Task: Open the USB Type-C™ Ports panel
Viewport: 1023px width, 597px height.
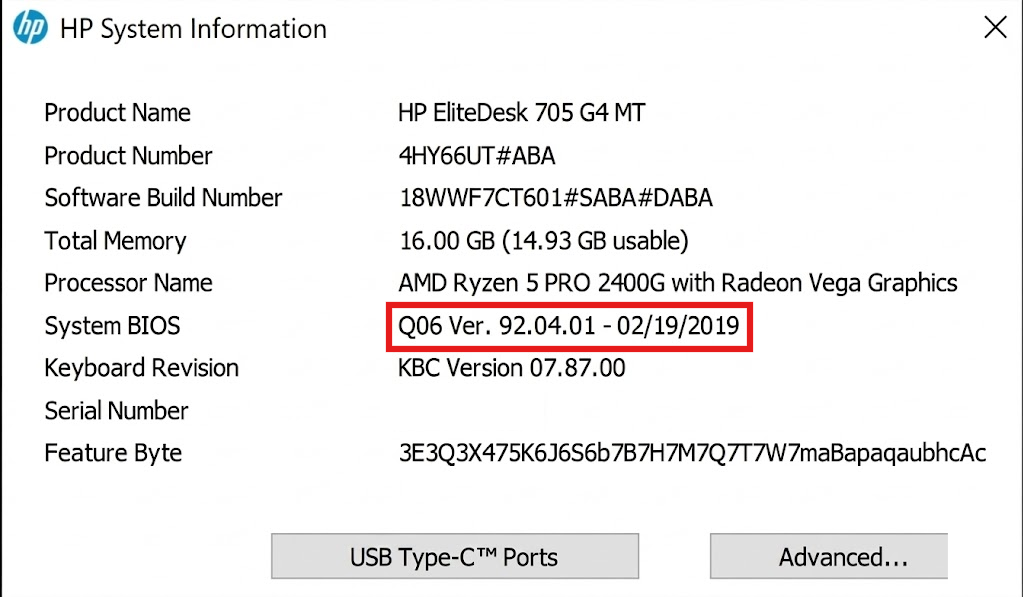Action: 454,556
